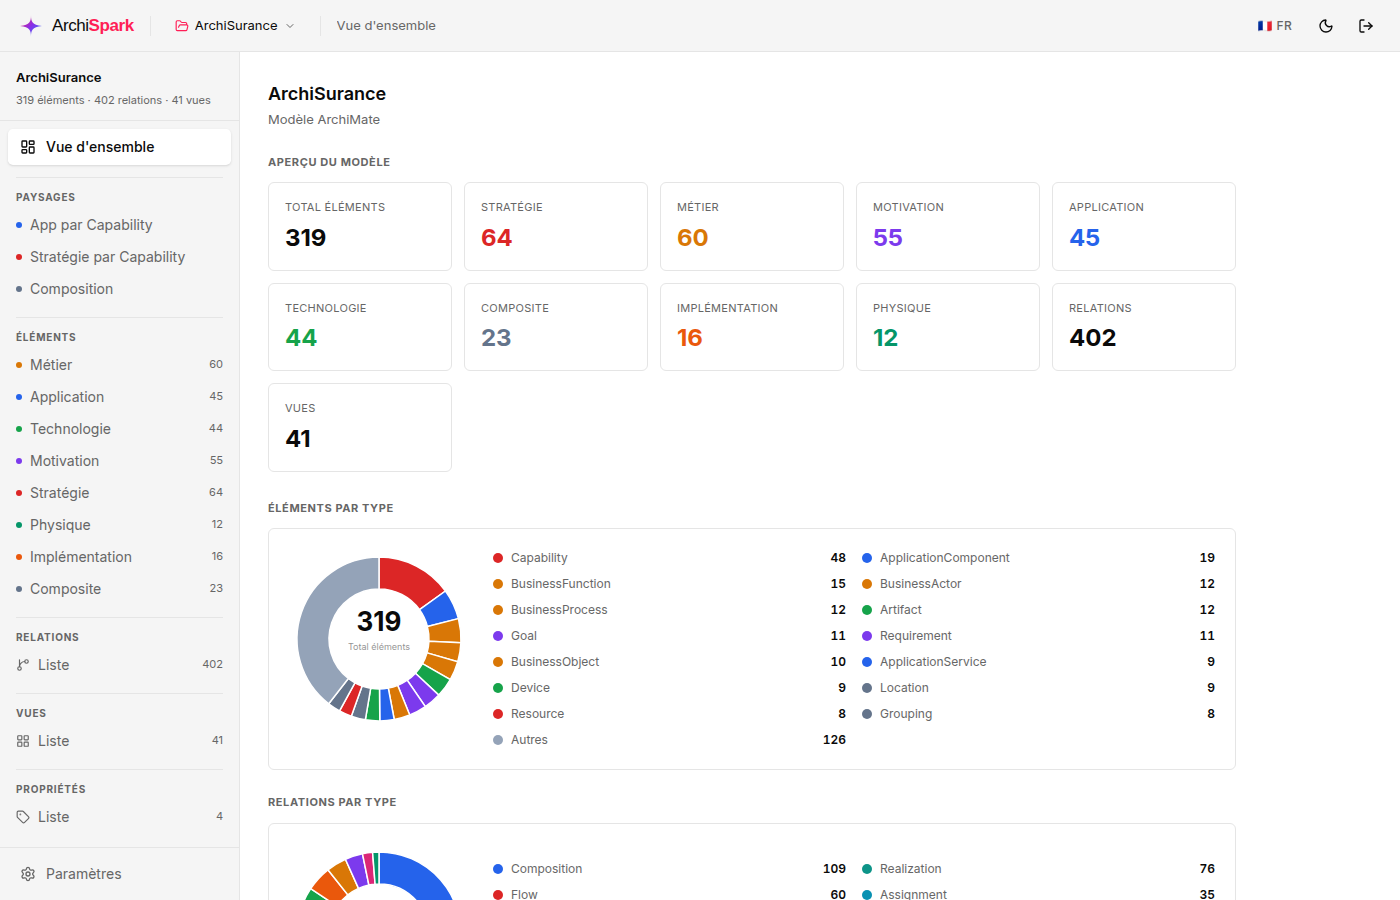Click the Location legend entry

(1038, 688)
